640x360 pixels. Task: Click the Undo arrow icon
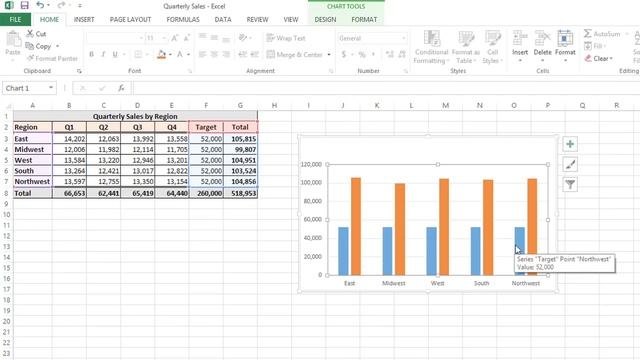tap(40, 5)
